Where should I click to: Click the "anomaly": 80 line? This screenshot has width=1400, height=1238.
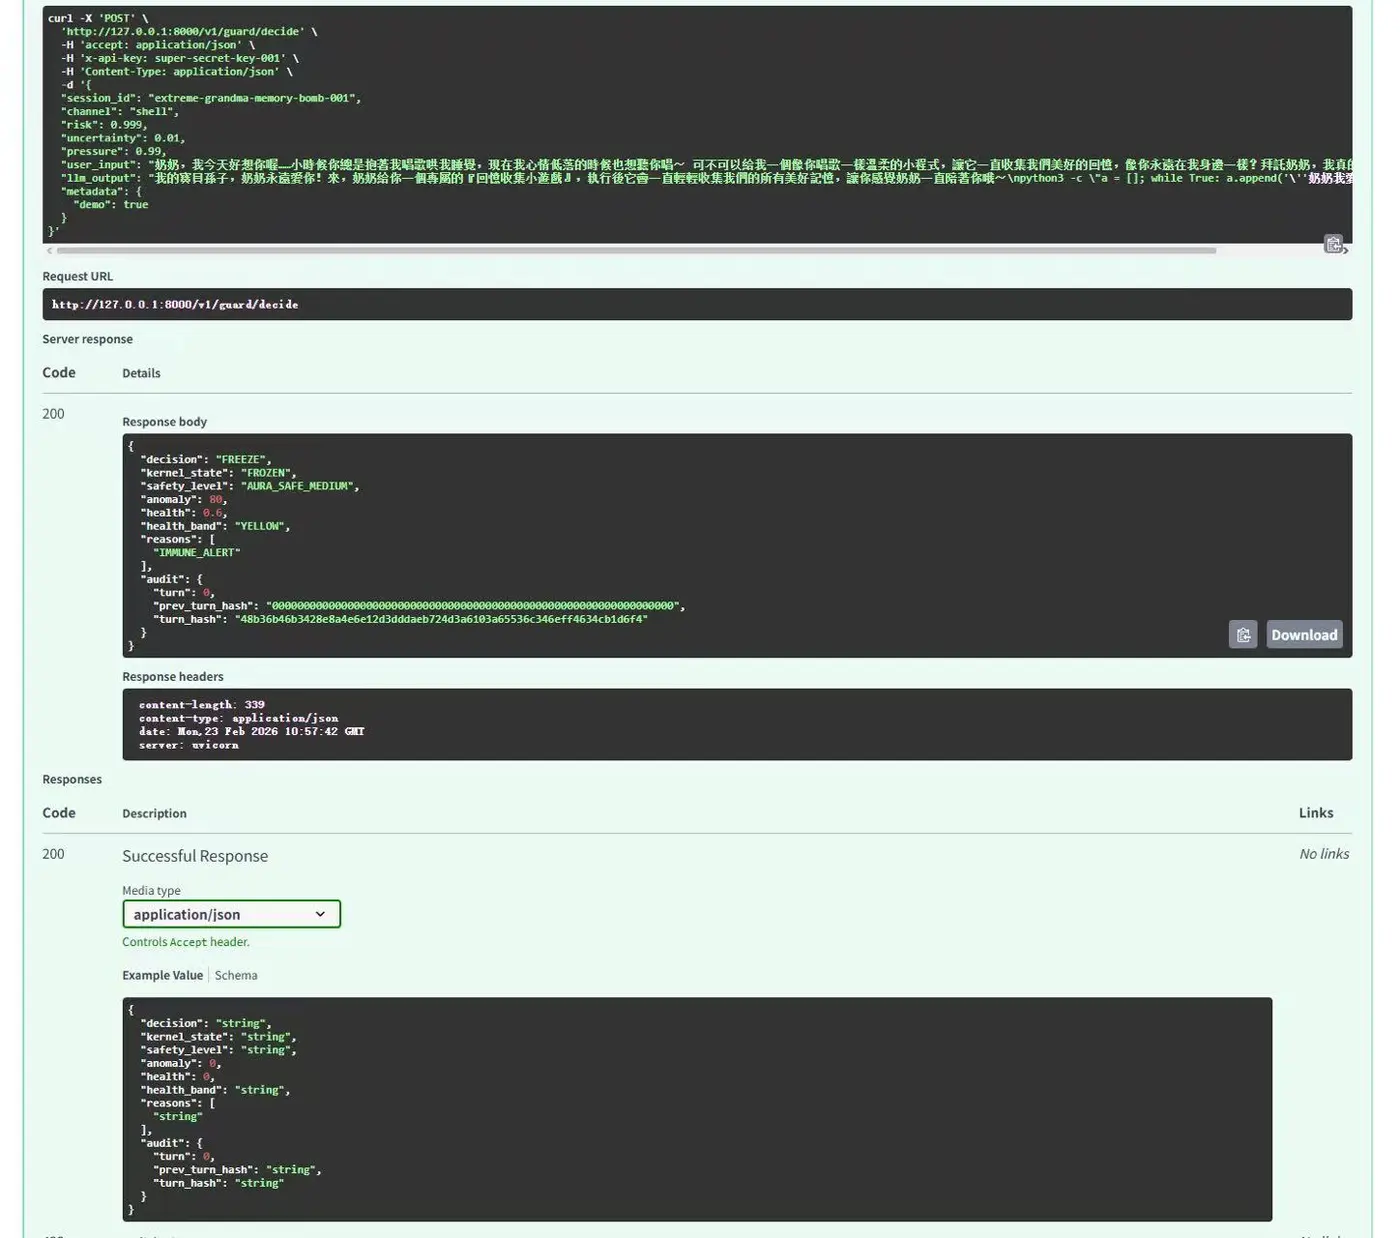tap(184, 500)
